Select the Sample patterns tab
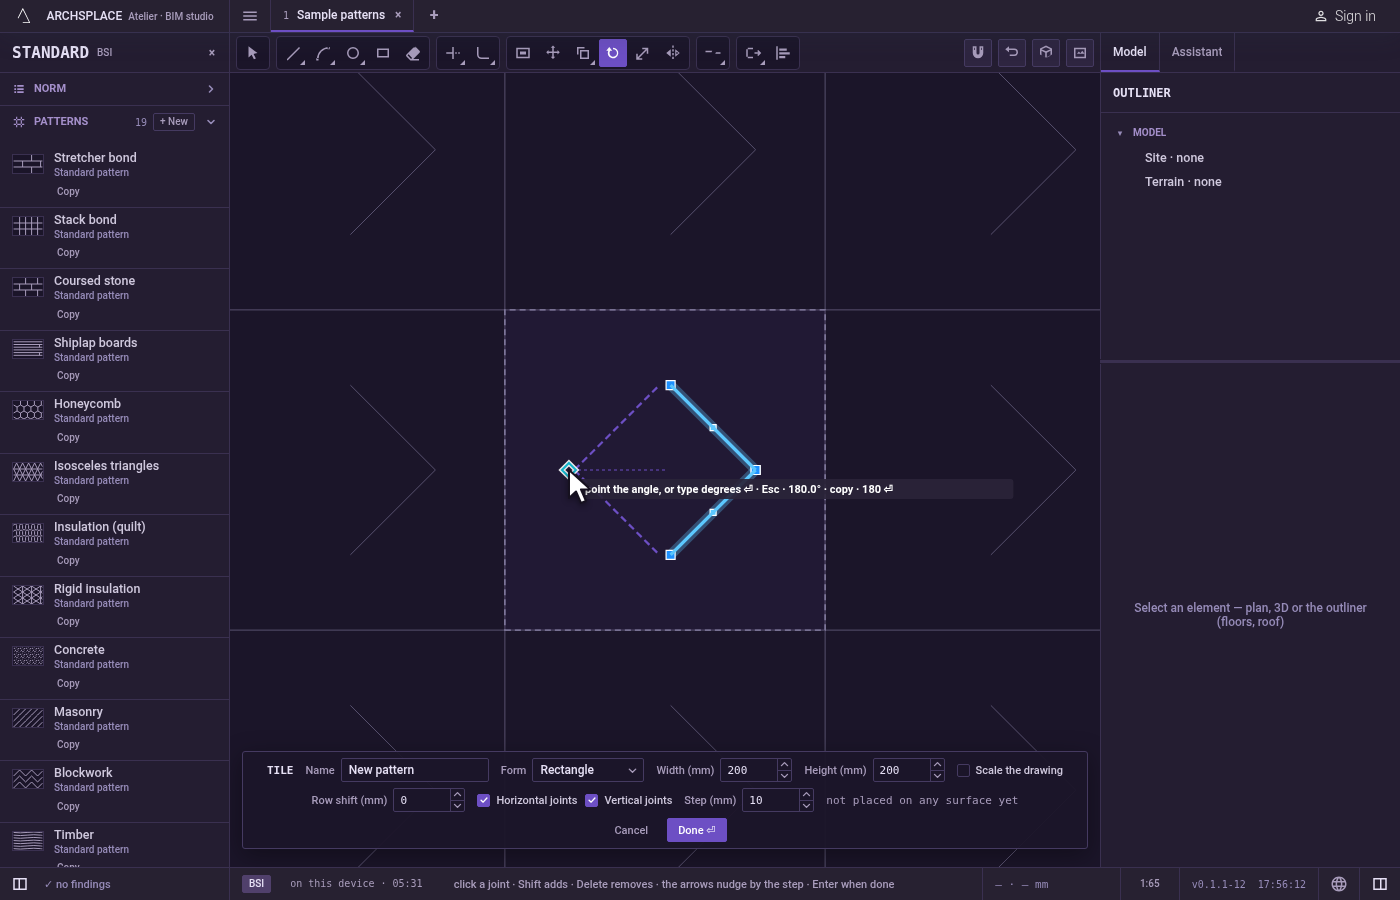 (x=340, y=15)
